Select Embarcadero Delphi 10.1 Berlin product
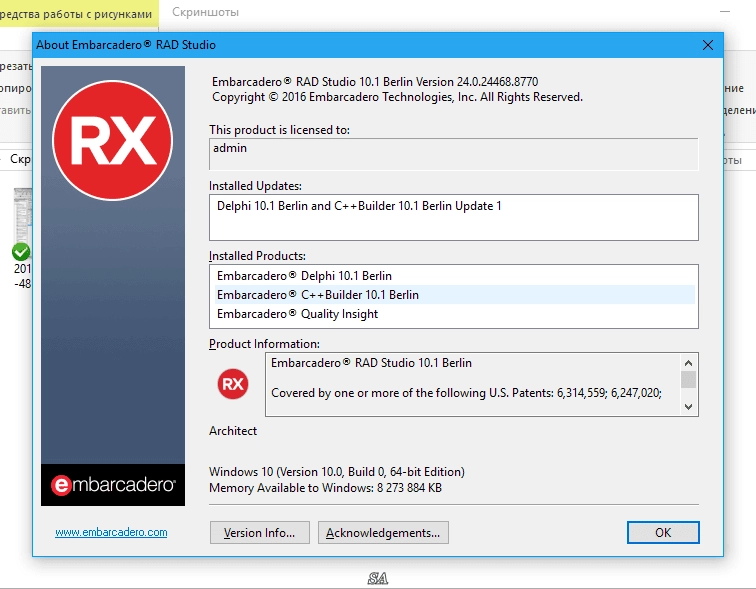Screen dimensions: 756x589 [x=454, y=276]
